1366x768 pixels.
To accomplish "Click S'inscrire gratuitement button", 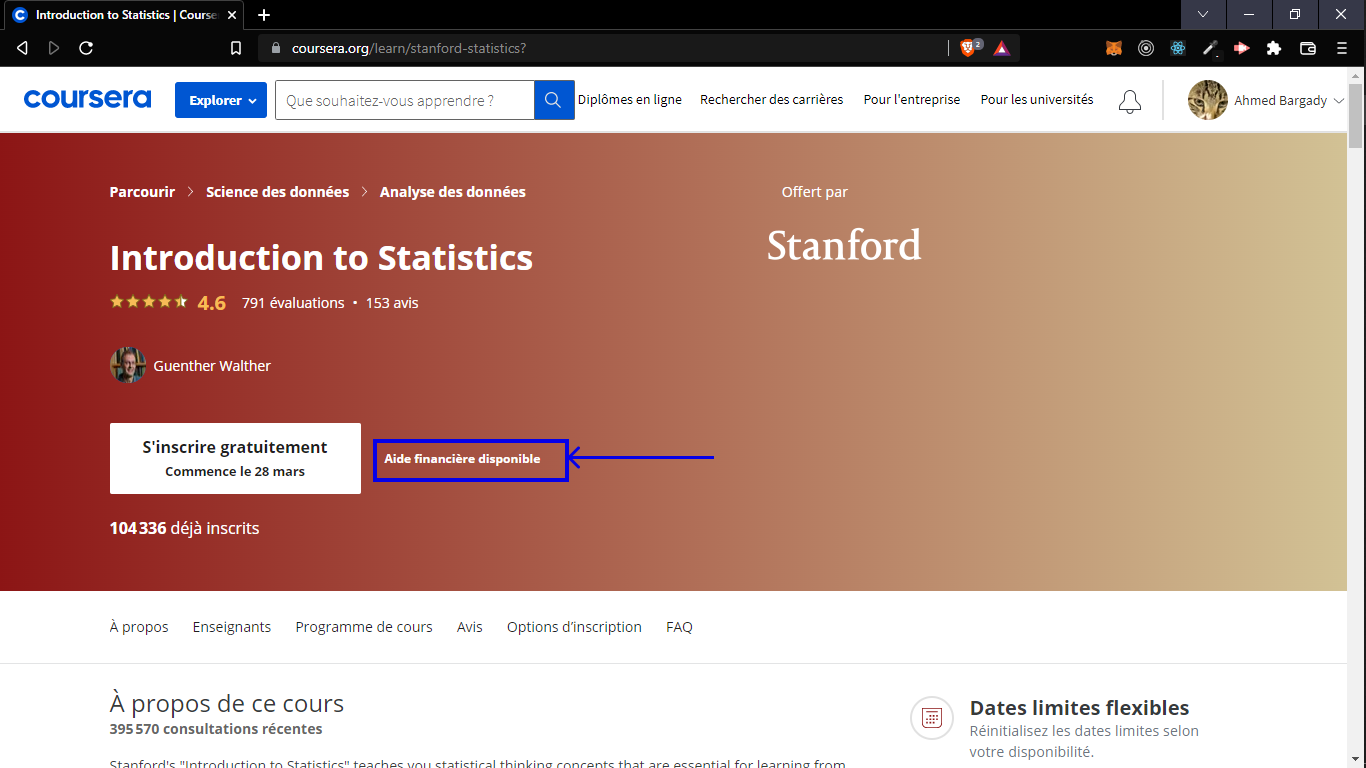I will [235, 458].
